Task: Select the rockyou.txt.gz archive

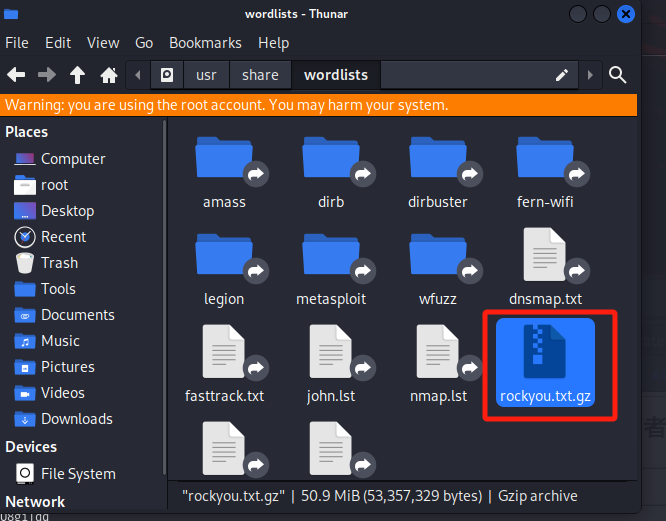Action: [x=545, y=362]
